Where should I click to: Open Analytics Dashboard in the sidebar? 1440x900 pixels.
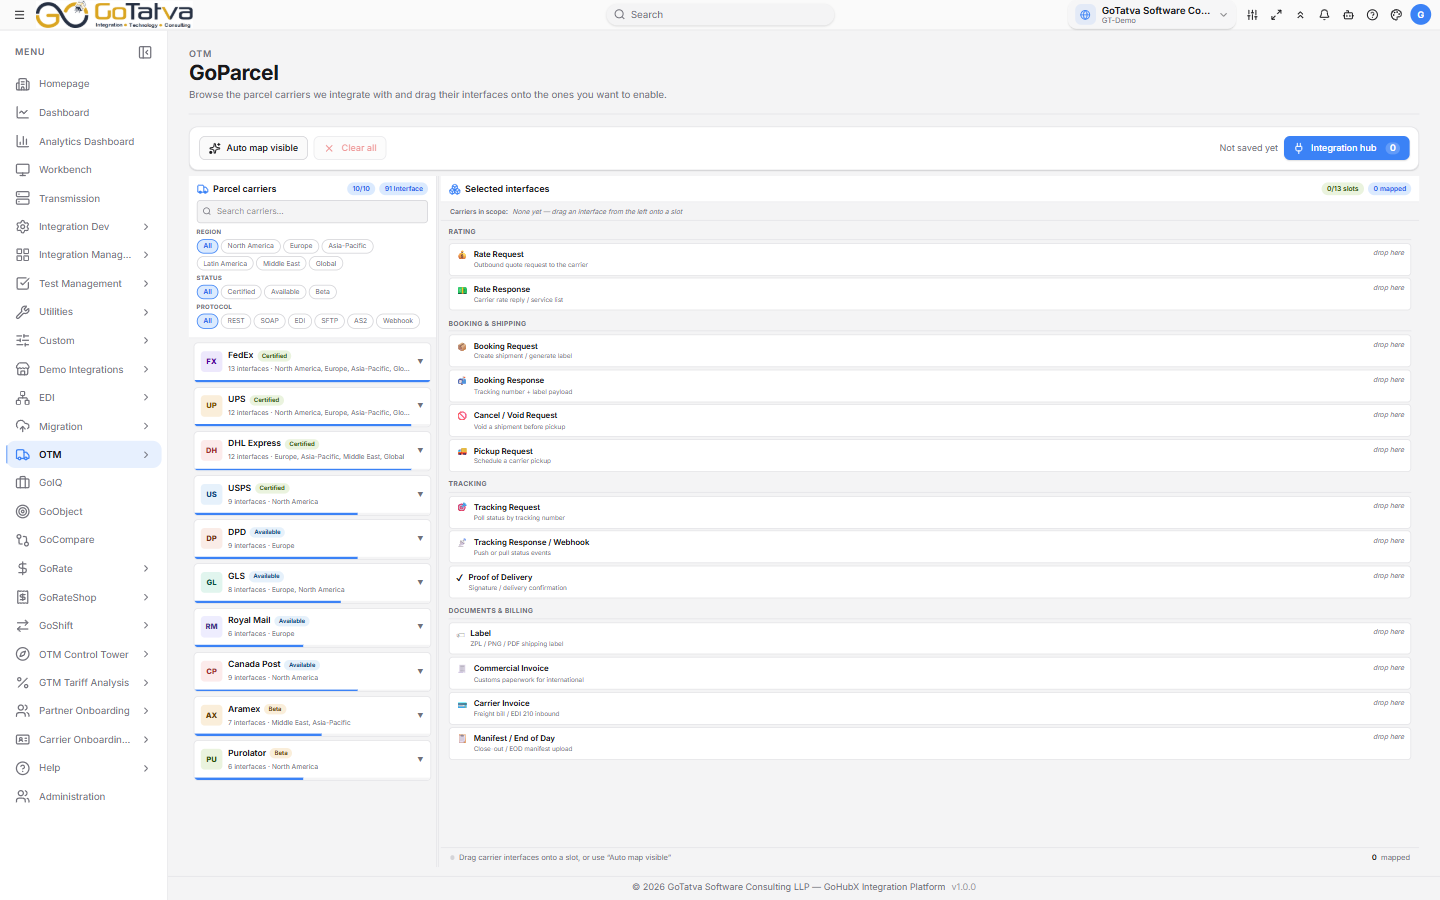coord(84,142)
